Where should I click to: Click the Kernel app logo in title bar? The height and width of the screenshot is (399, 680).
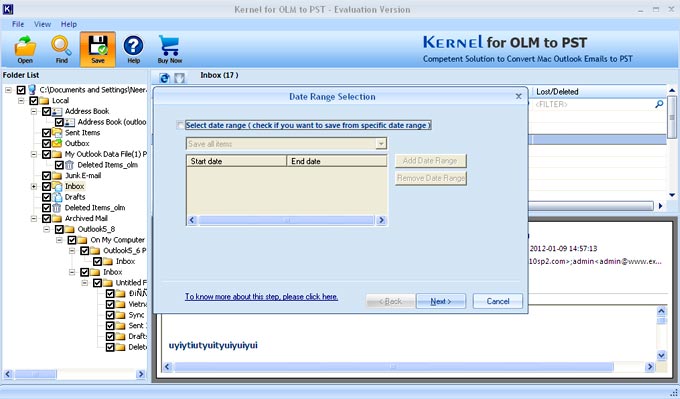pos(8,9)
